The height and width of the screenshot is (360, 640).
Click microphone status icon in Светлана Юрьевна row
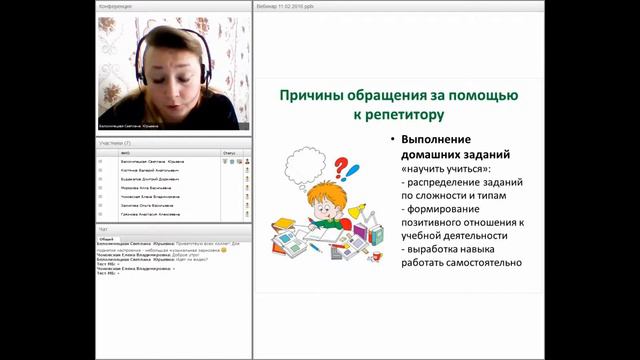coord(225,162)
